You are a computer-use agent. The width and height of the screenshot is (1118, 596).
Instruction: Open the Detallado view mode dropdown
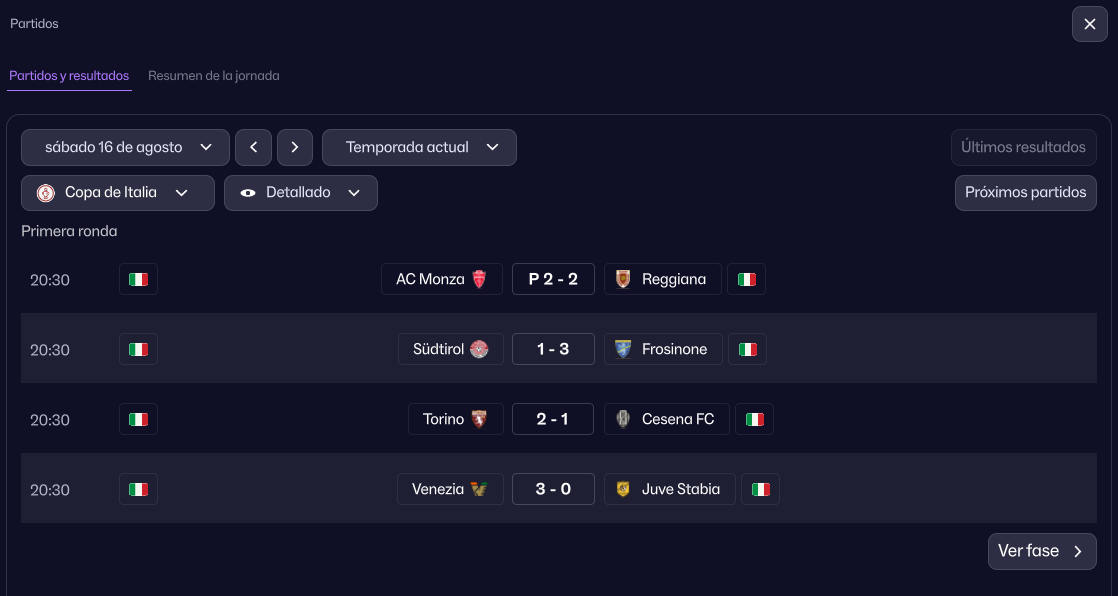pyautogui.click(x=301, y=193)
